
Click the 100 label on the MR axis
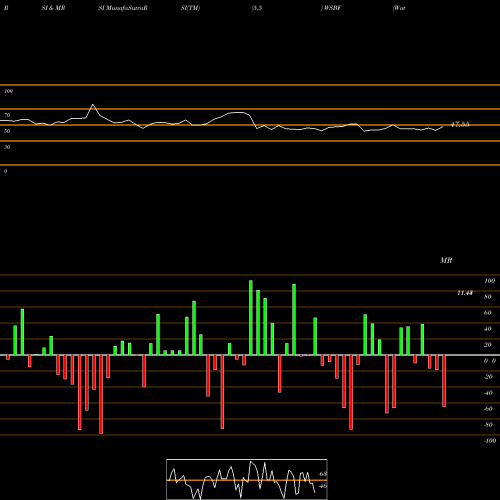(x=489, y=281)
